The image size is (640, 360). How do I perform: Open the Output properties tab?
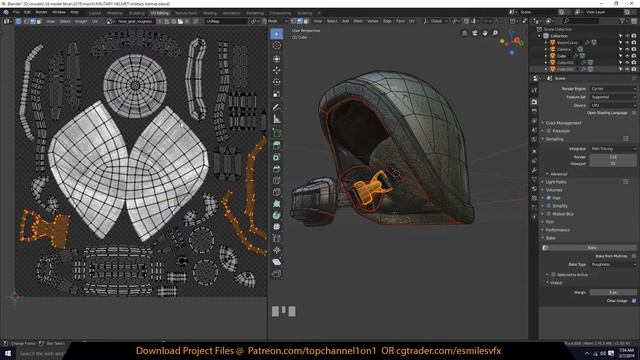tap(534, 111)
